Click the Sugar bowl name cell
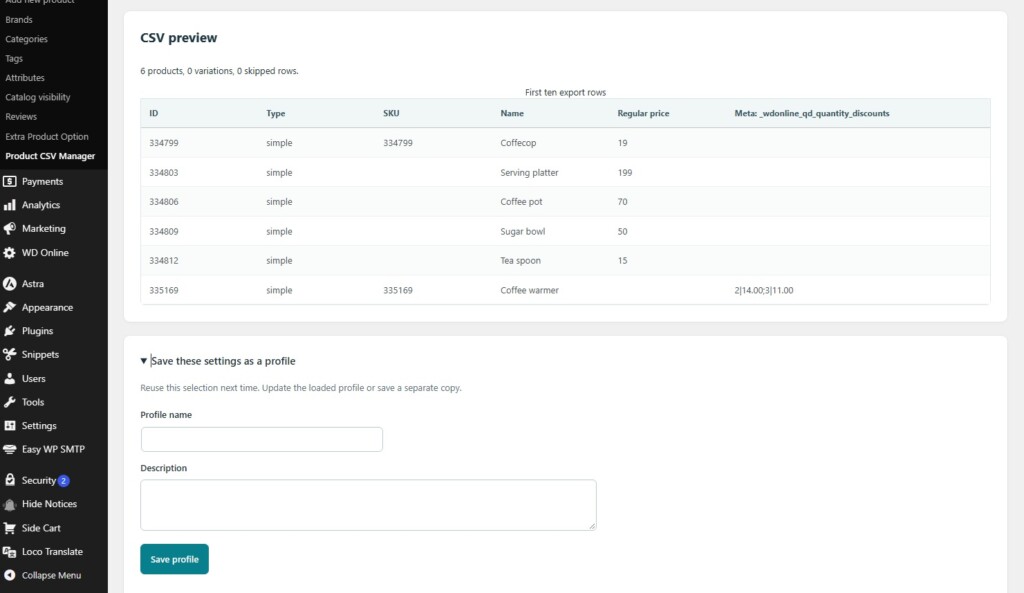Image resolution: width=1024 pixels, height=593 pixels. point(522,232)
